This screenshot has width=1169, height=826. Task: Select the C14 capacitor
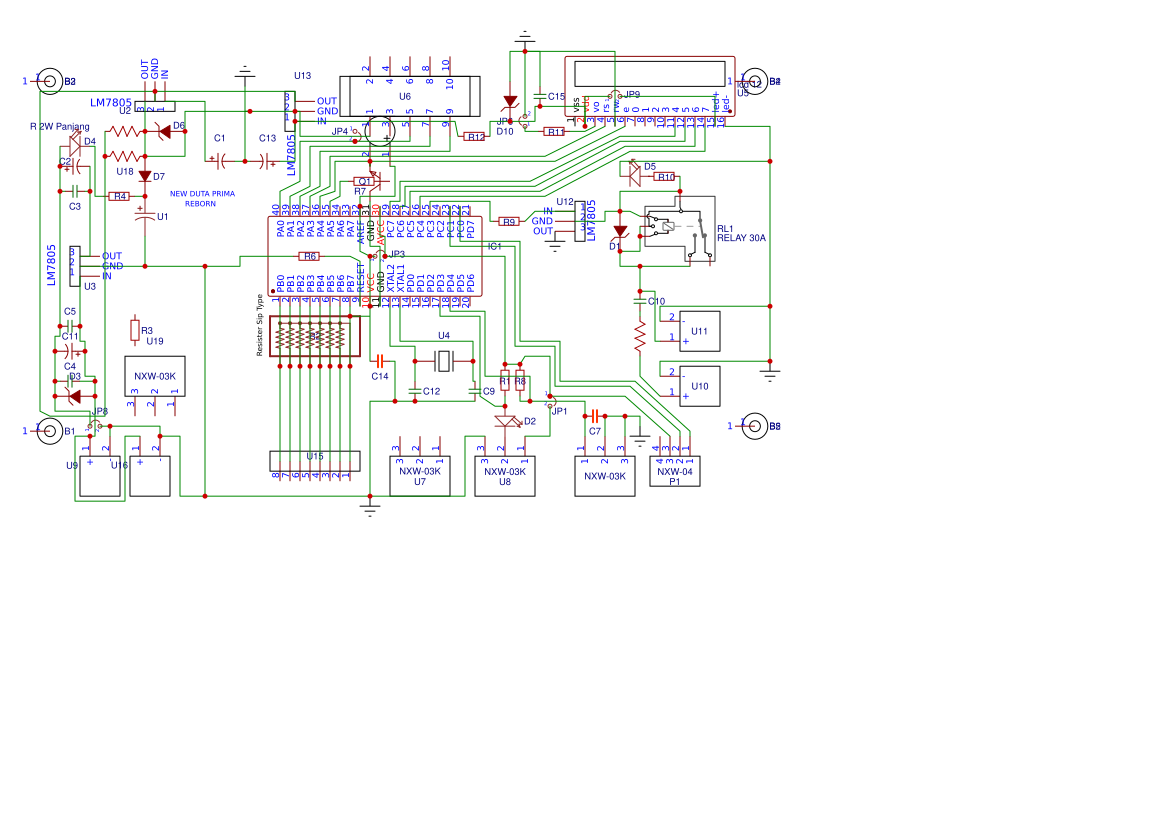[380, 361]
